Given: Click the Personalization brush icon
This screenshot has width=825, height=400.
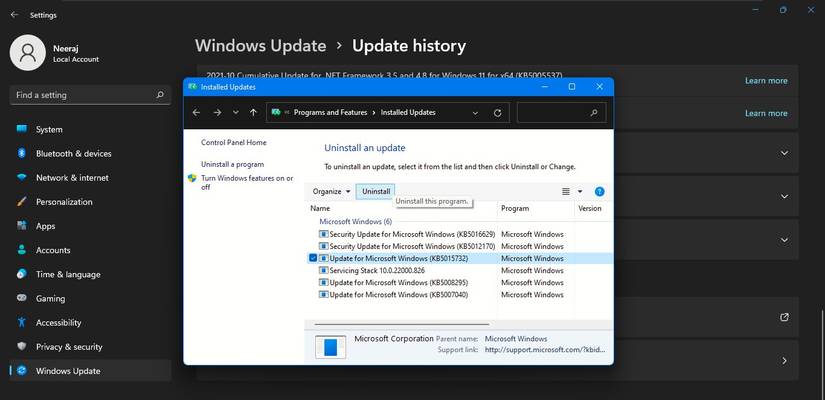Looking at the screenshot, I should [x=22, y=202].
